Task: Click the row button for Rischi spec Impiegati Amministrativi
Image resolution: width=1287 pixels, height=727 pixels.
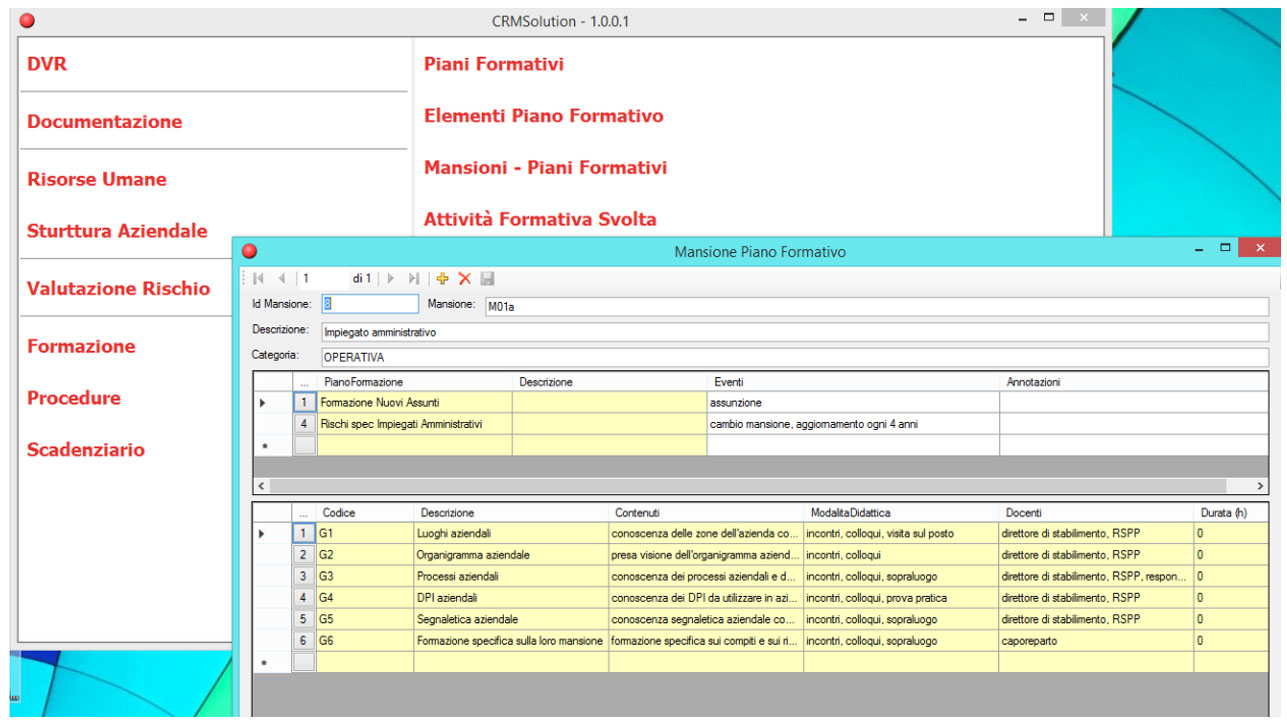Action: click(x=305, y=424)
